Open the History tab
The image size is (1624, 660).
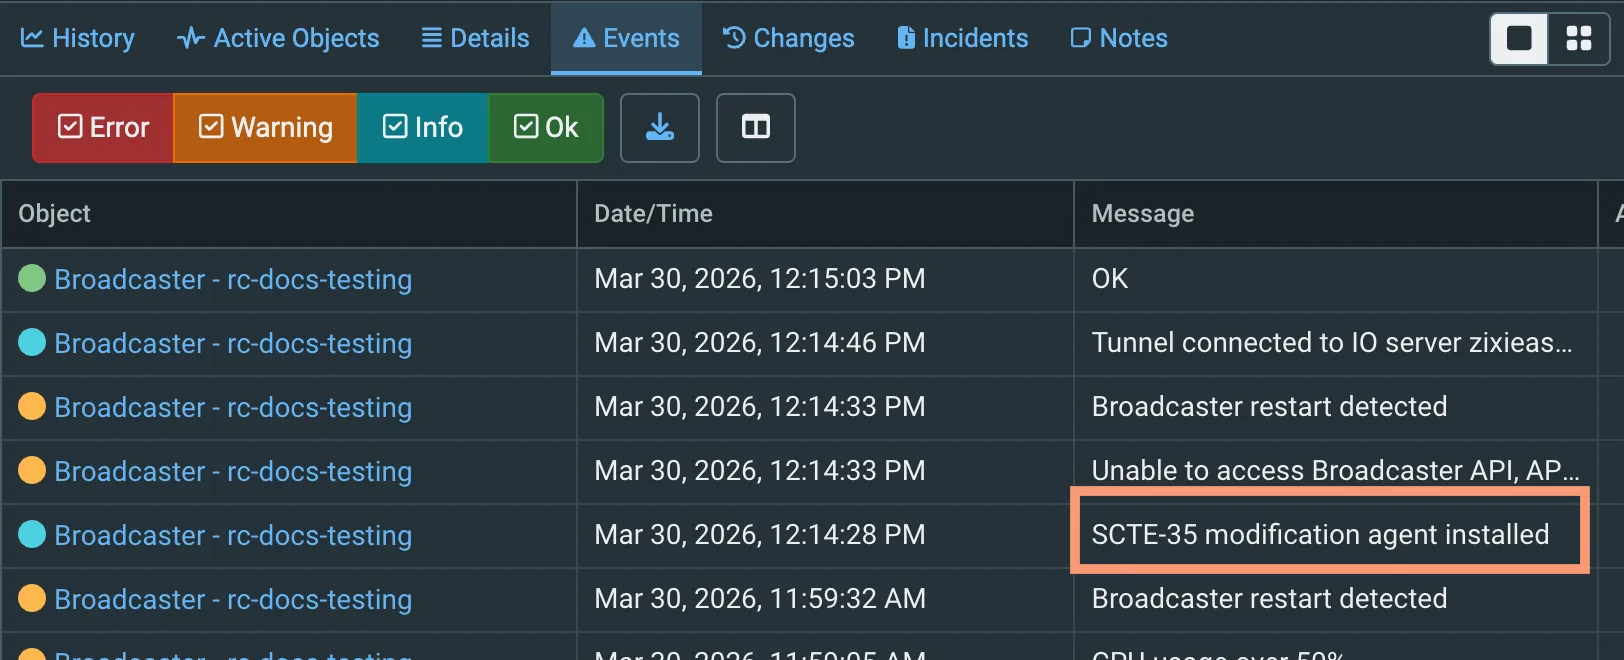[77, 38]
